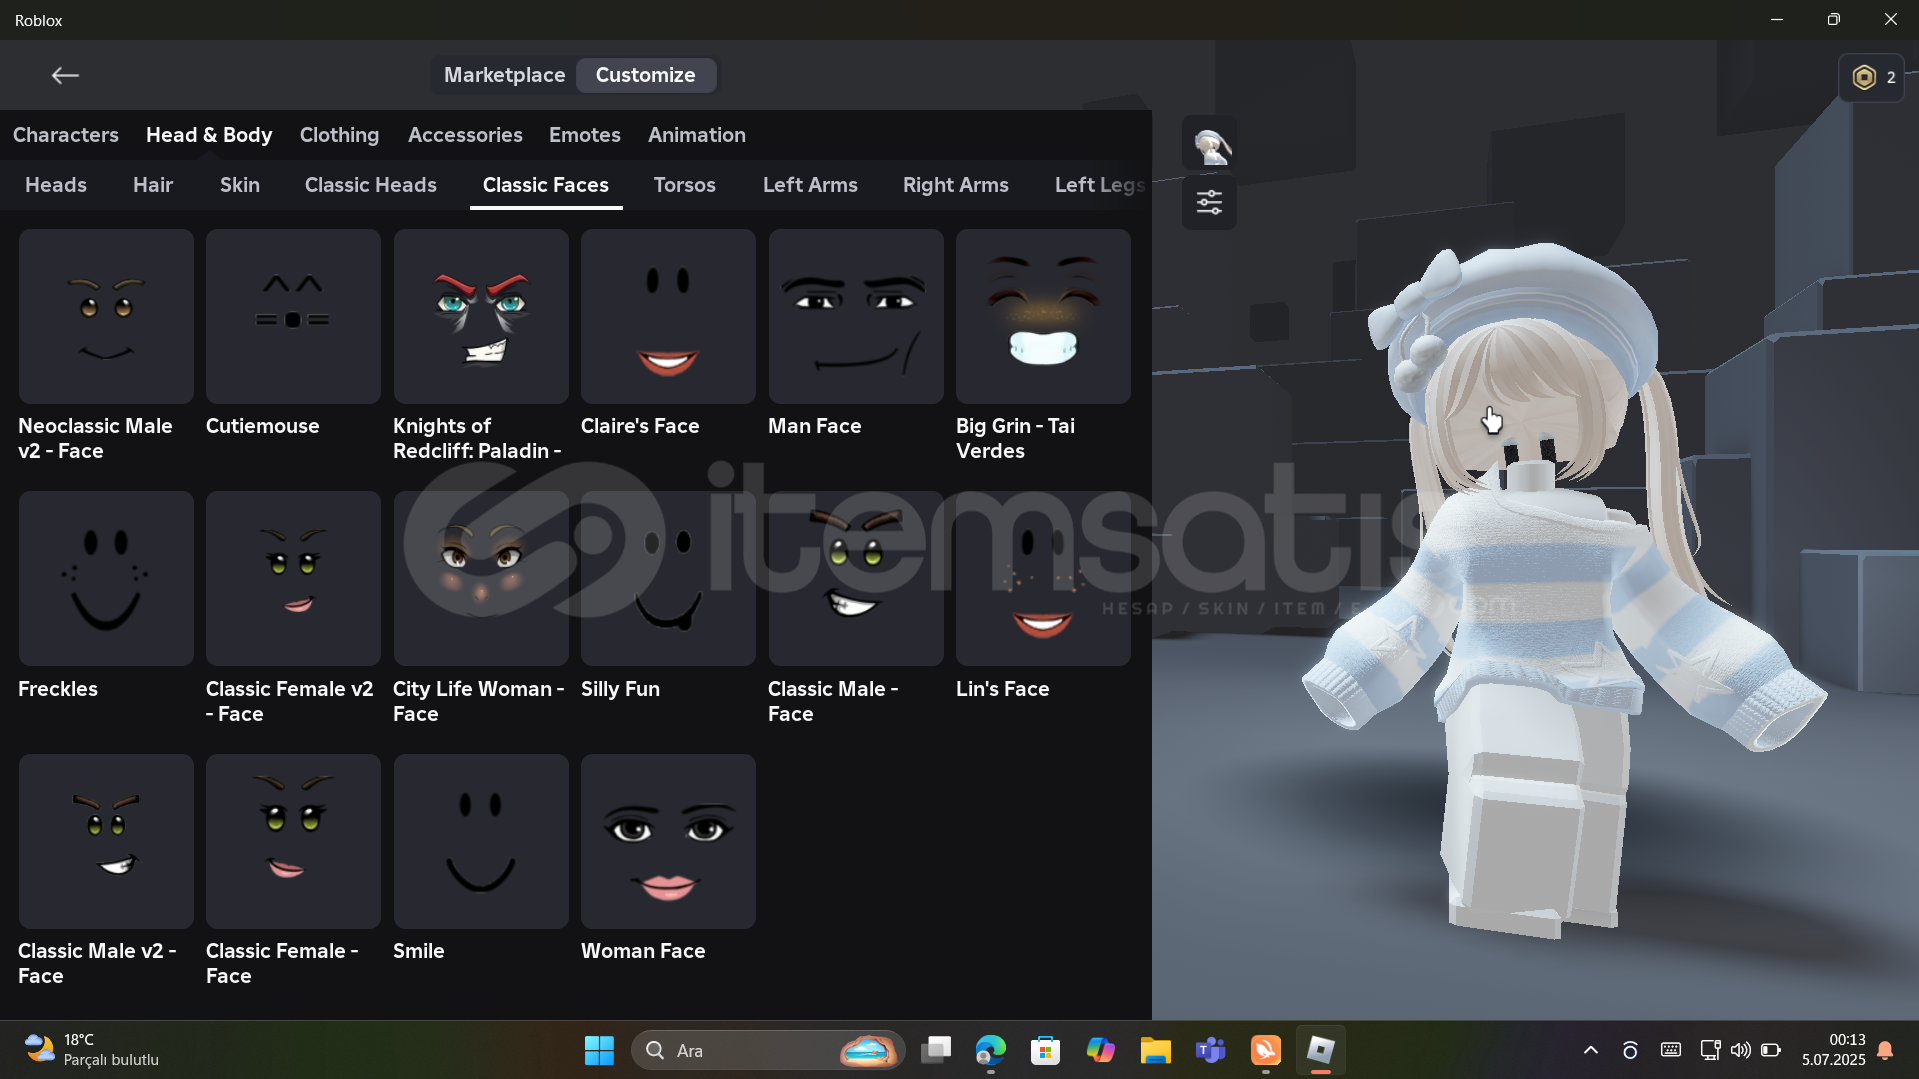Click the battery icon in the tray
The image size is (1919, 1079).
pos(1771,1050)
